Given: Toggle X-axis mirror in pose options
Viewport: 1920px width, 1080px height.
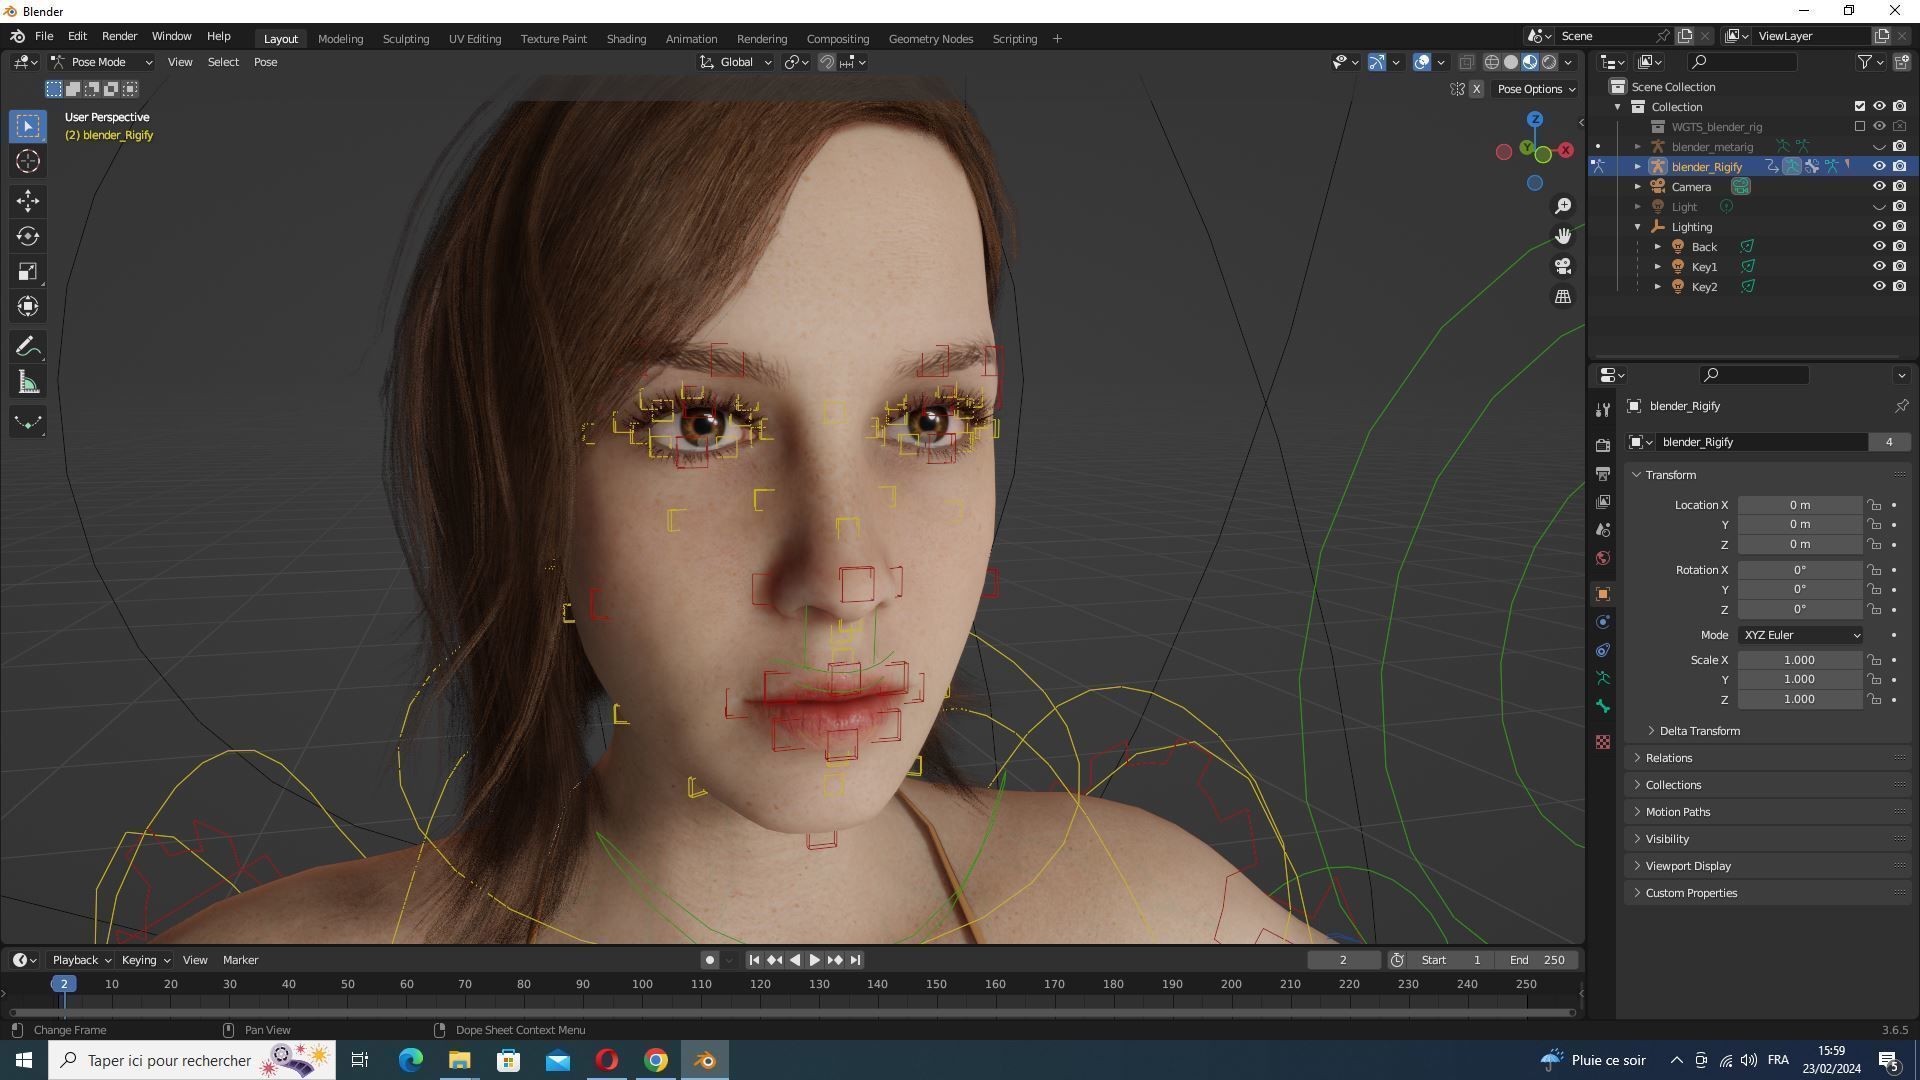Looking at the screenshot, I should pos(1476,89).
